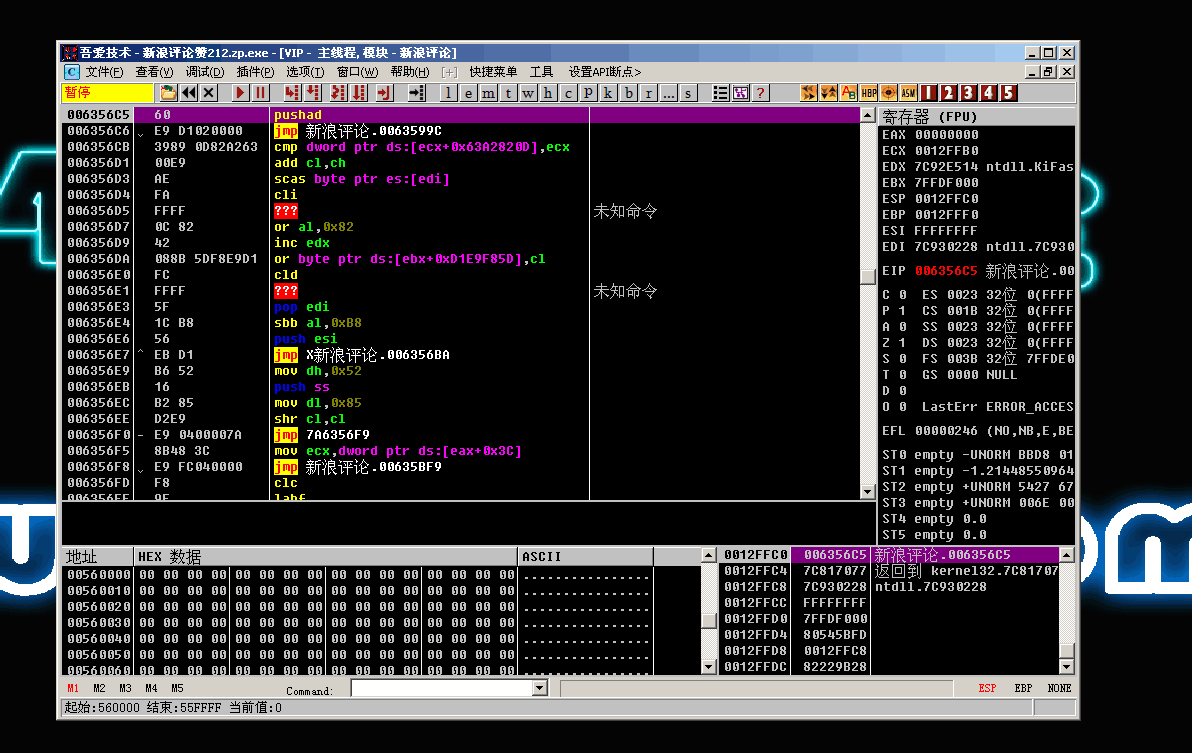The width and height of the screenshot is (1192, 753).
Task: Open the Command history dropdown
Action: click(538, 688)
